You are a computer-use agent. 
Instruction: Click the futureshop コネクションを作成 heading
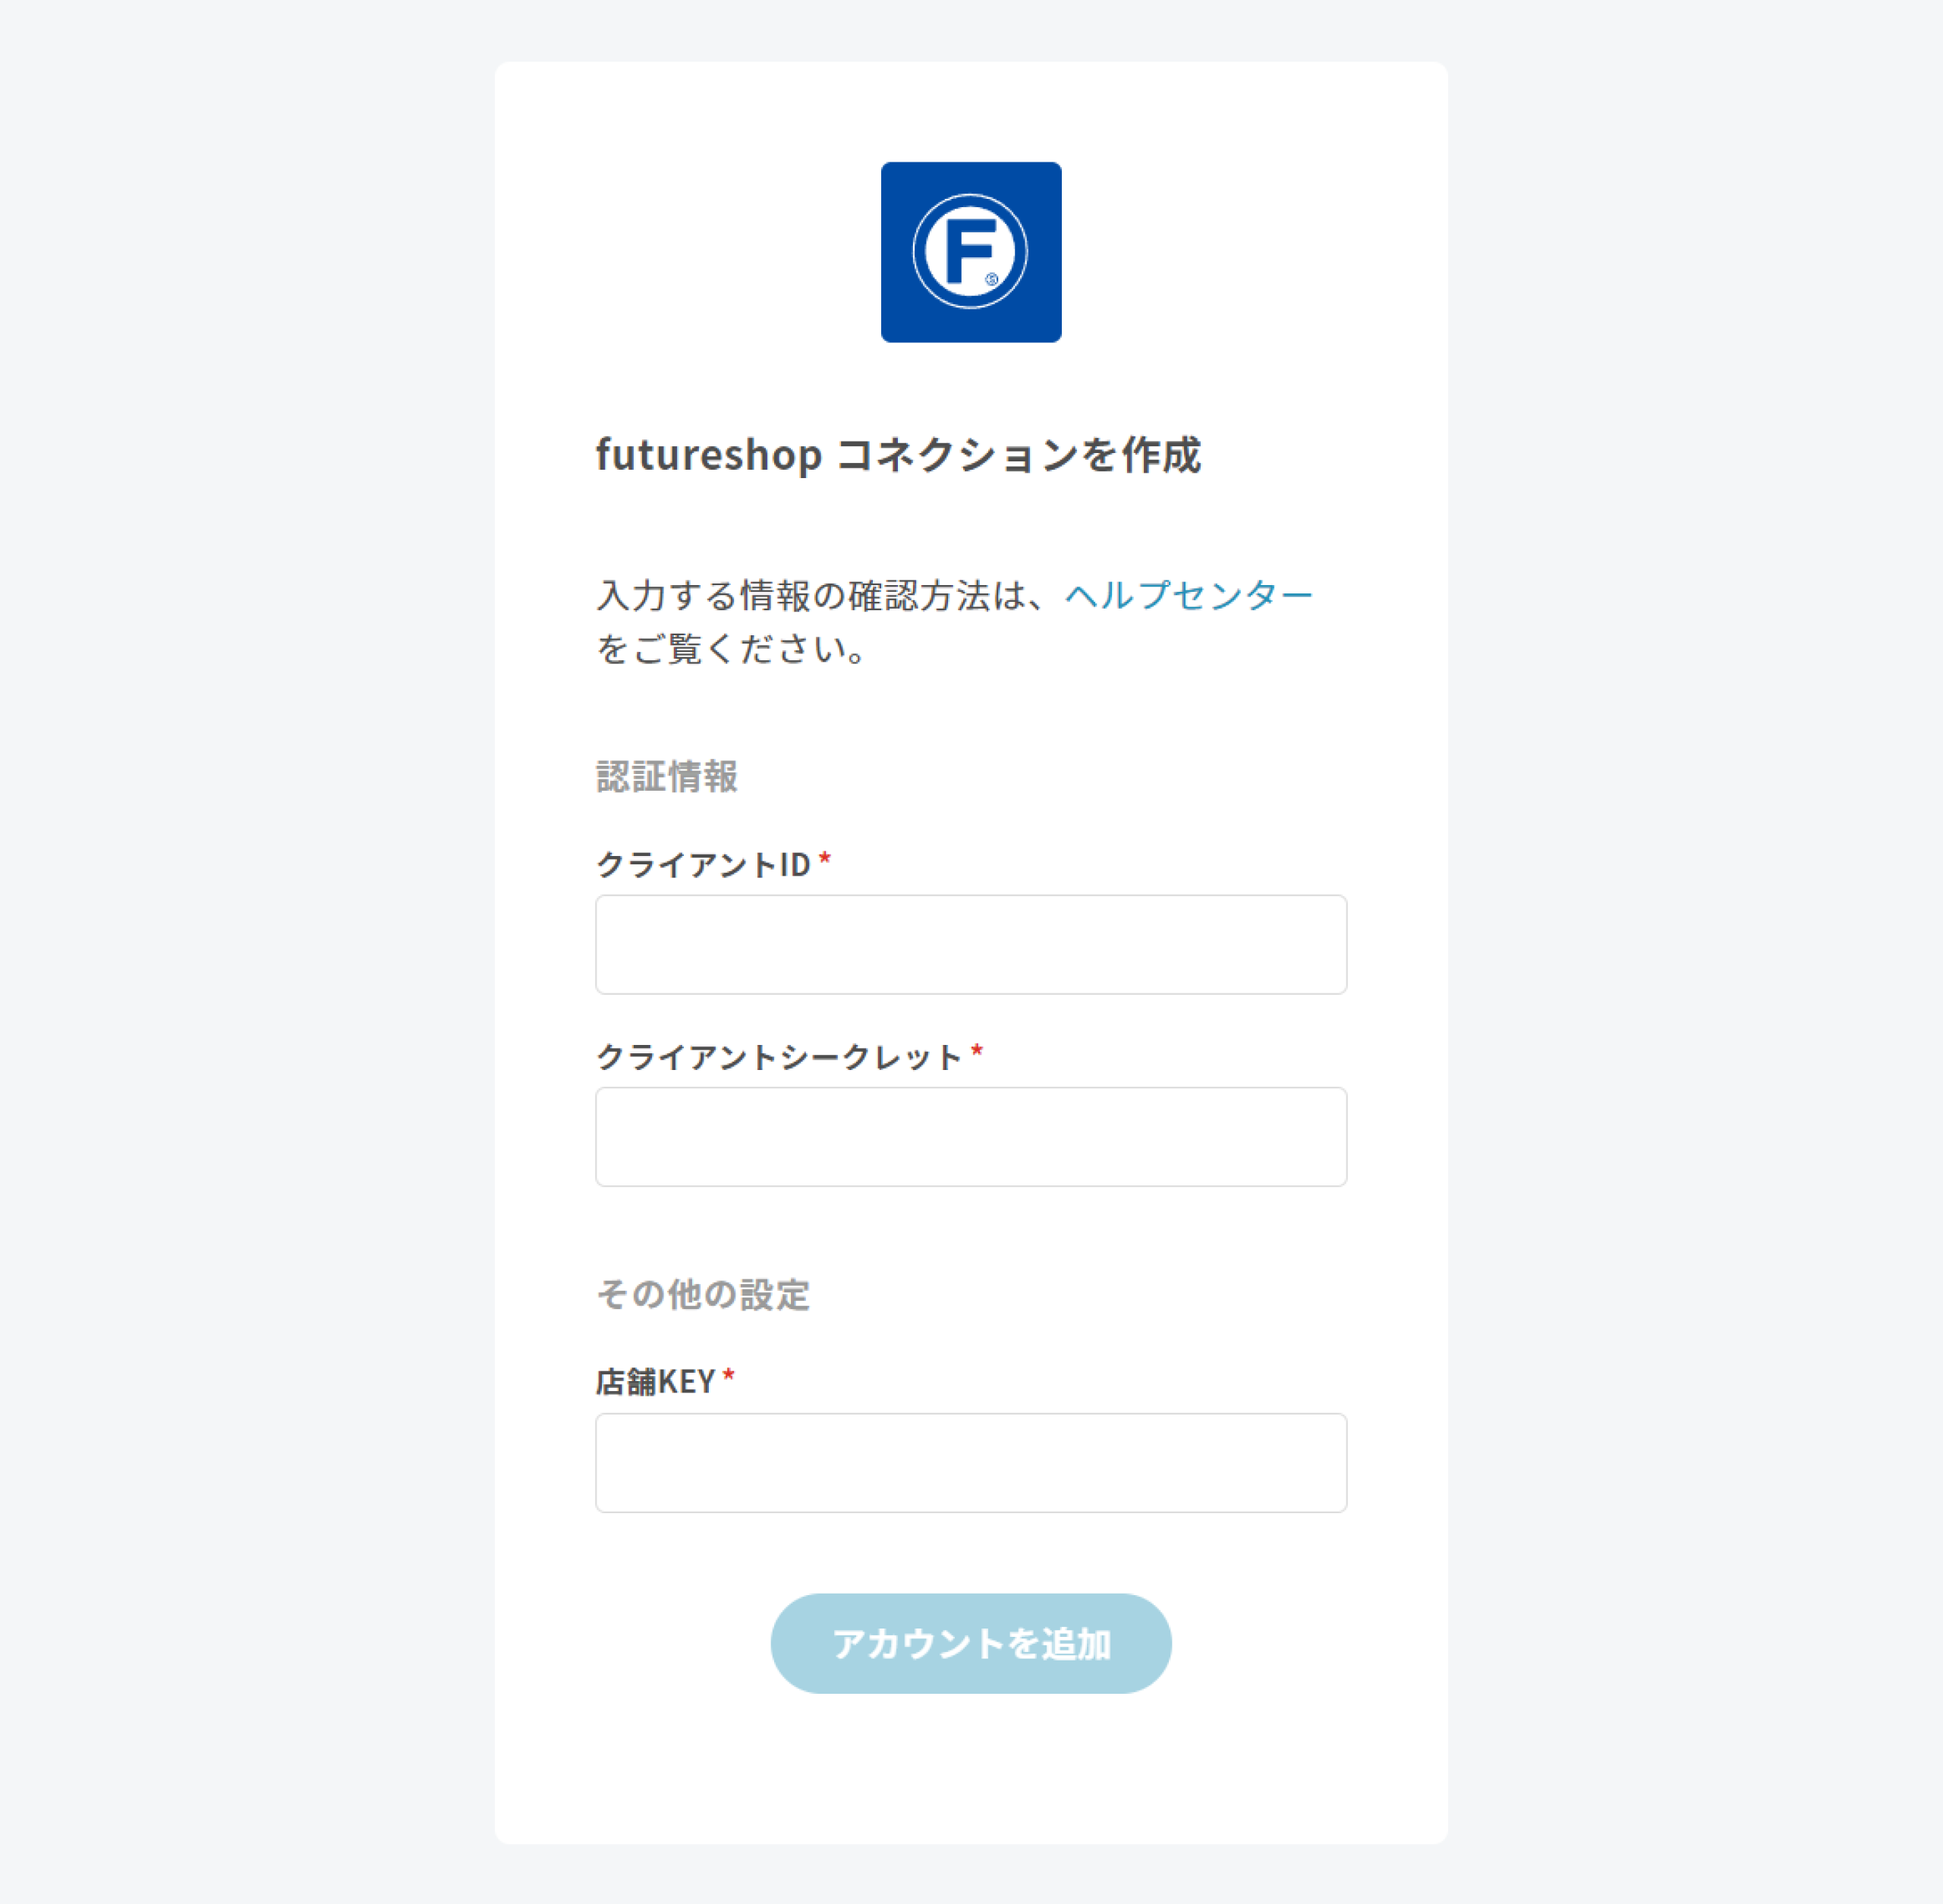pyautogui.click(x=898, y=455)
